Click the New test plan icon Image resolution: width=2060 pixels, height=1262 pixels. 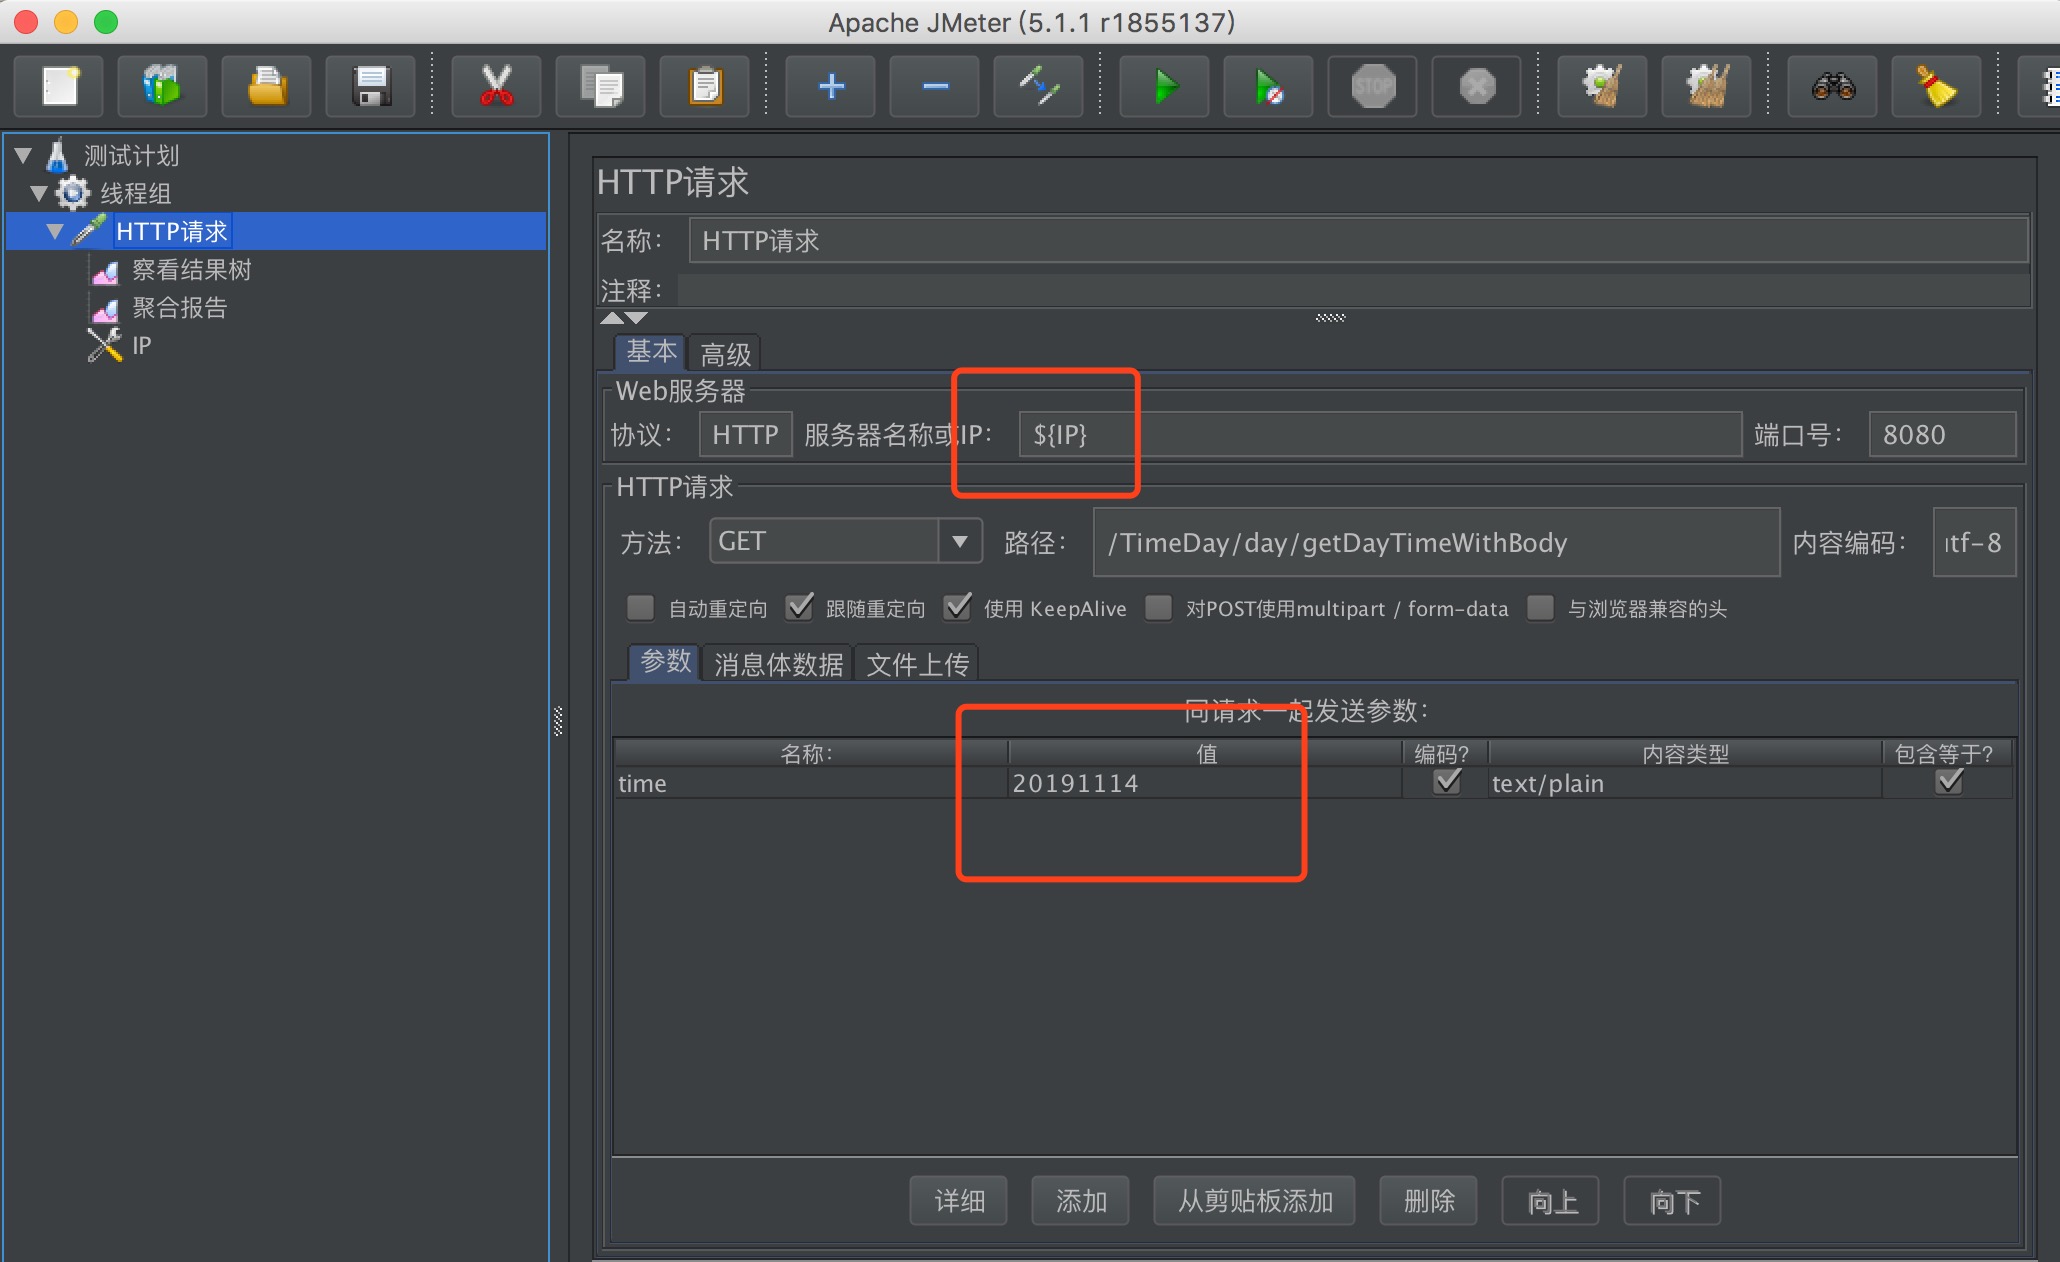[x=60, y=87]
